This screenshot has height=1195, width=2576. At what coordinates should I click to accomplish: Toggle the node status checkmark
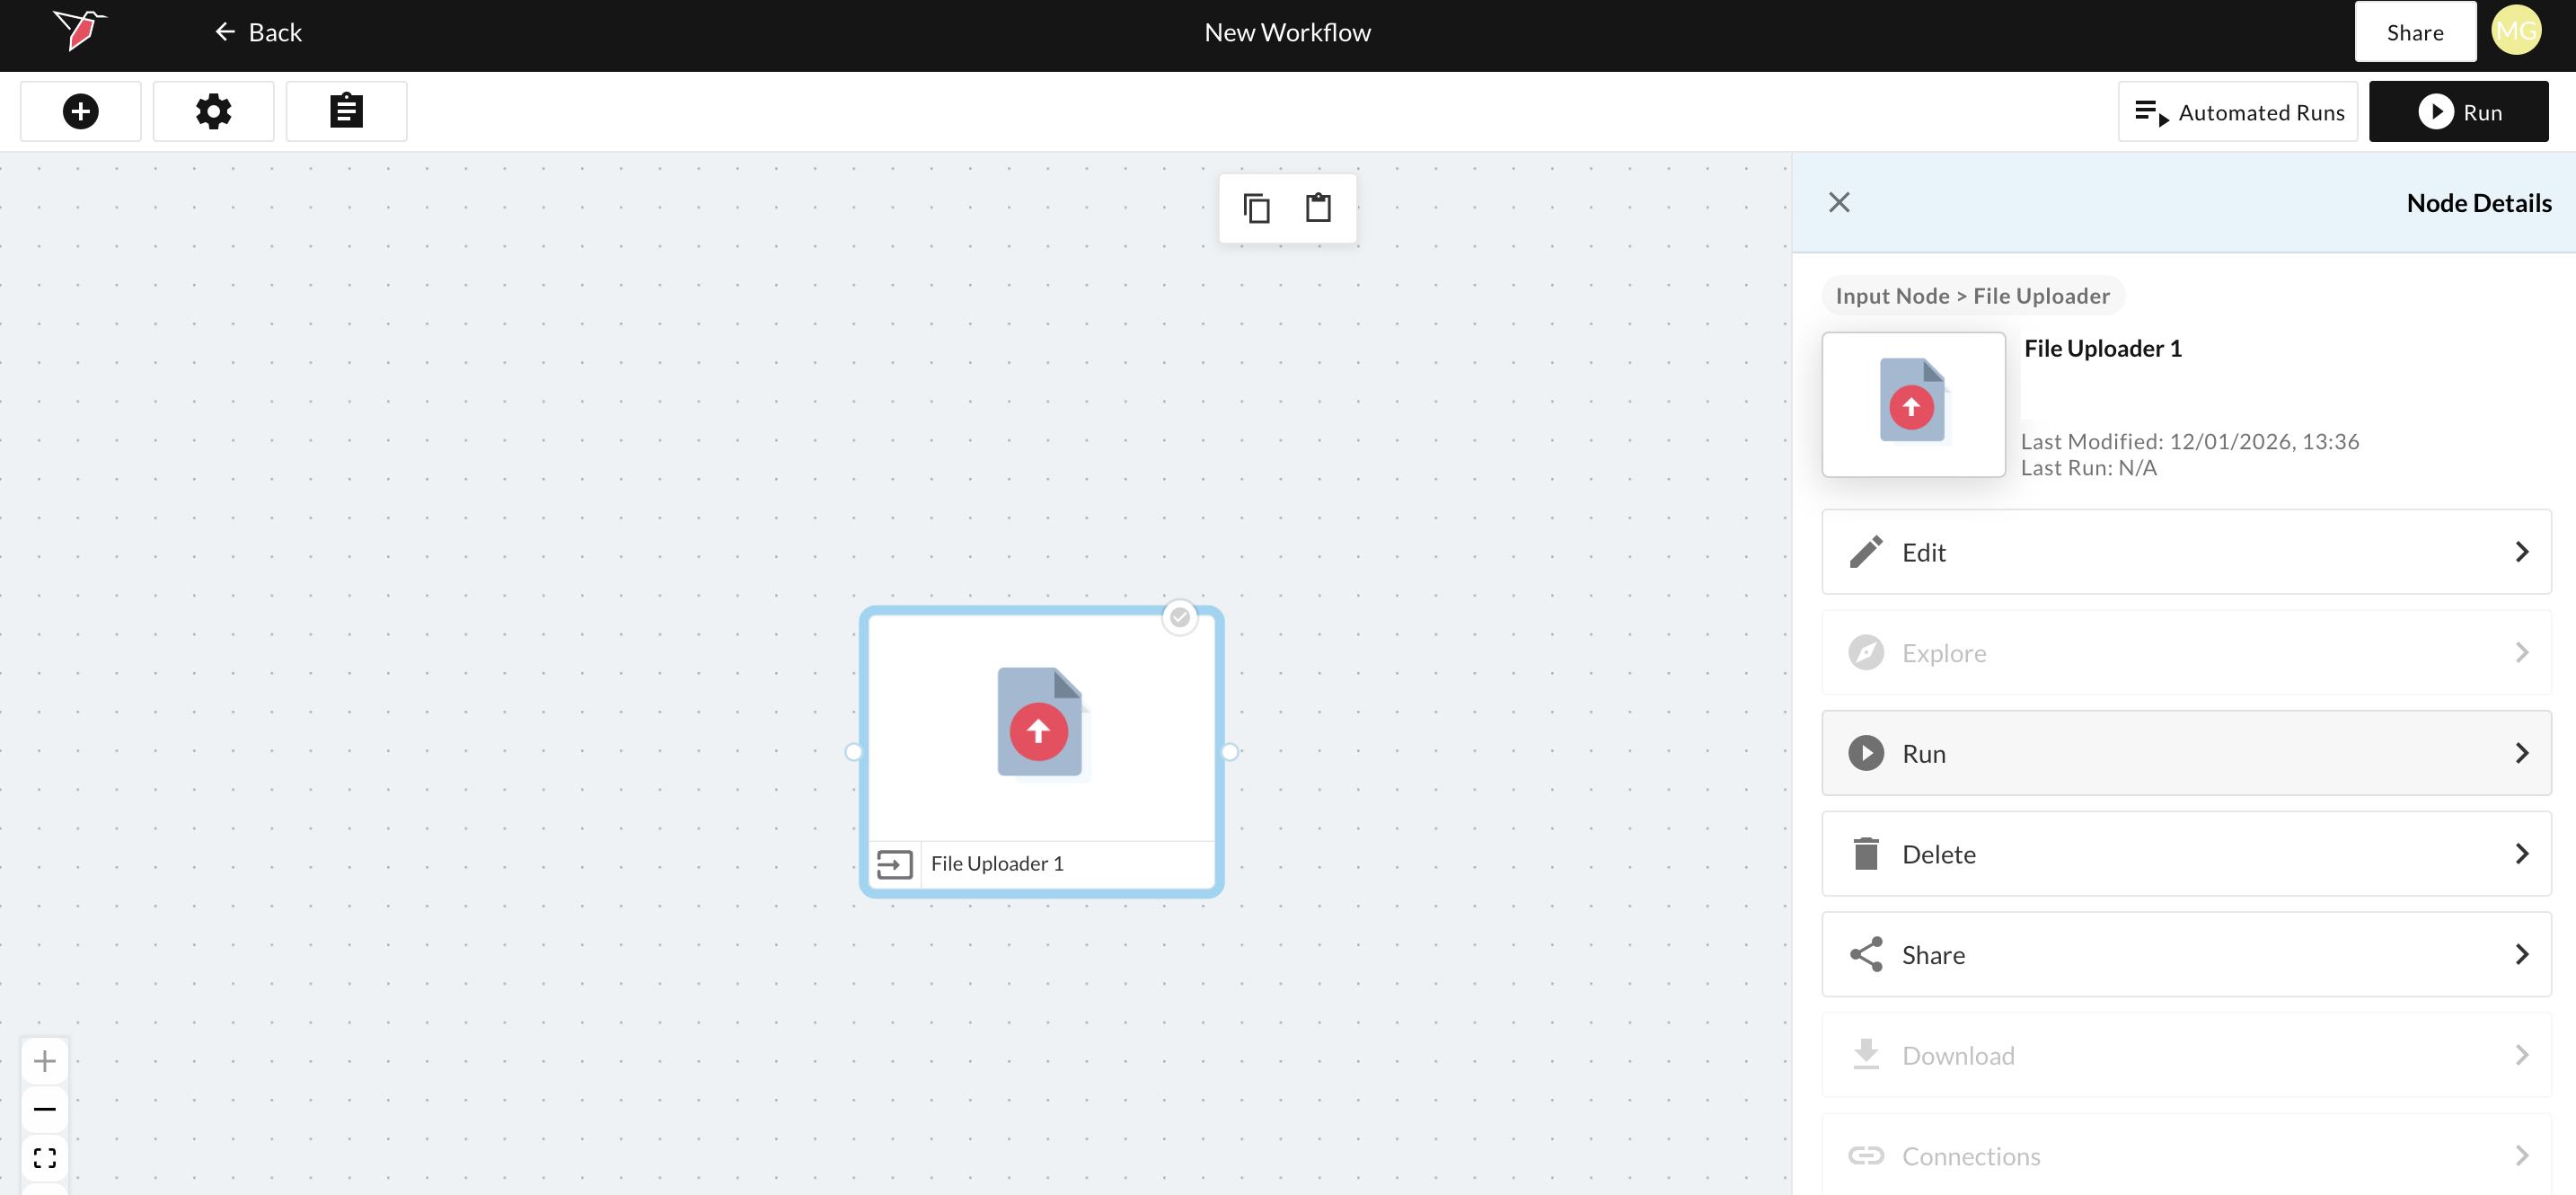pyautogui.click(x=1180, y=617)
